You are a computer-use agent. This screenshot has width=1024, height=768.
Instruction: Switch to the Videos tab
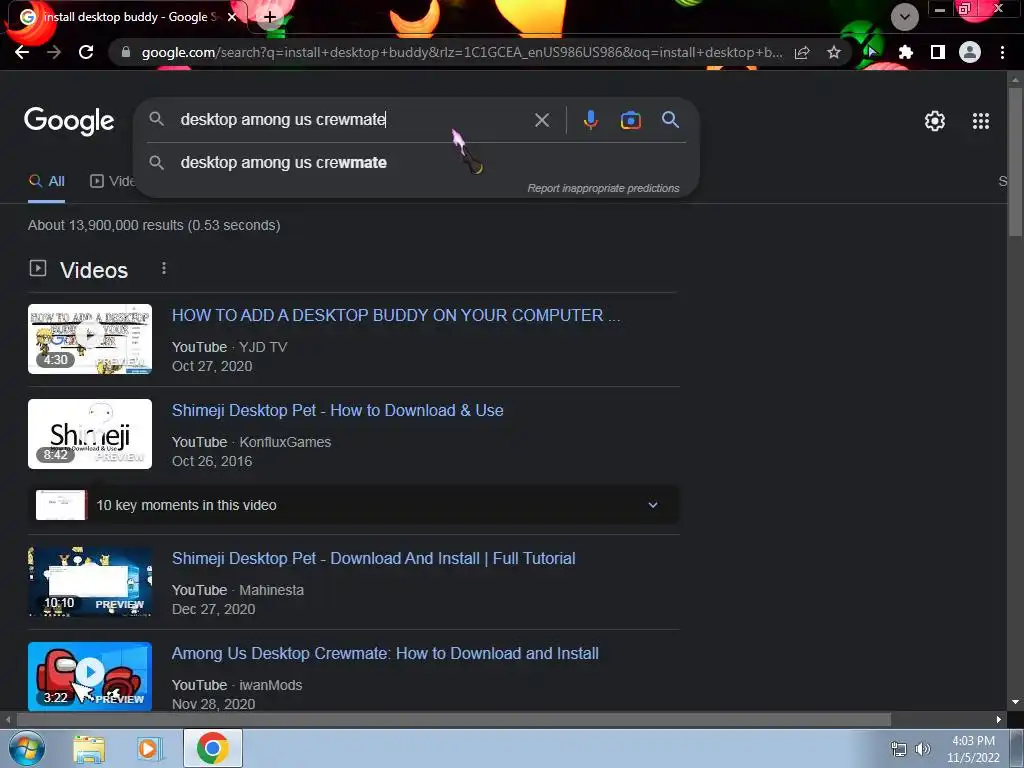(112, 181)
